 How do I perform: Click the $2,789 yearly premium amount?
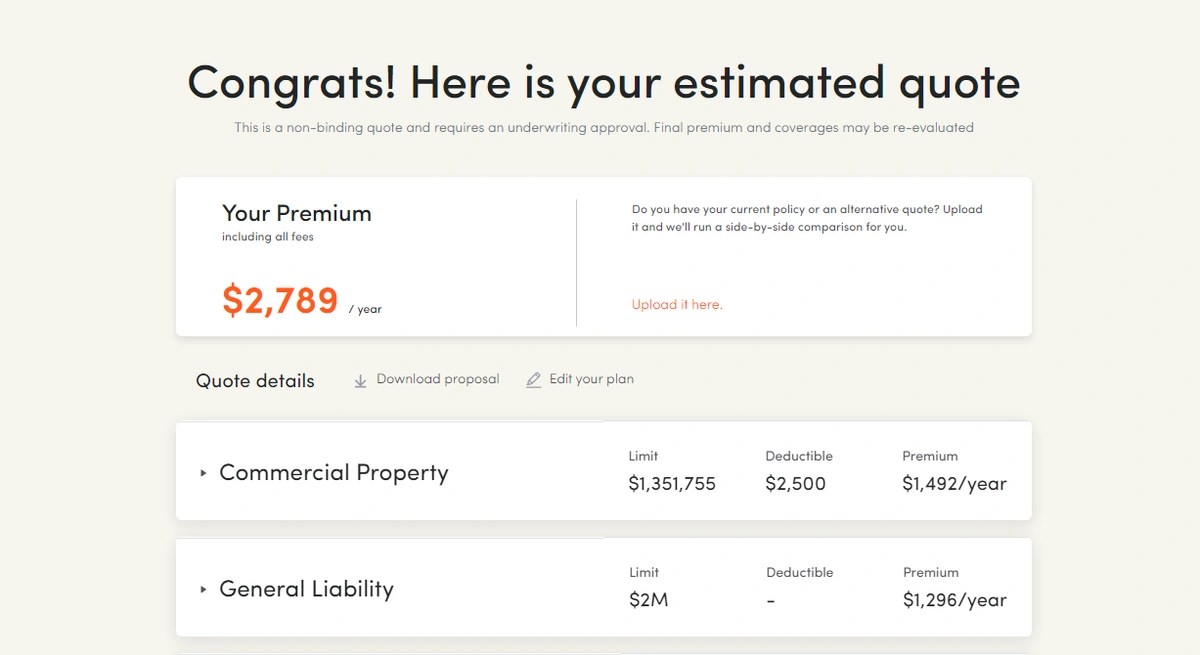pyautogui.click(x=280, y=300)
